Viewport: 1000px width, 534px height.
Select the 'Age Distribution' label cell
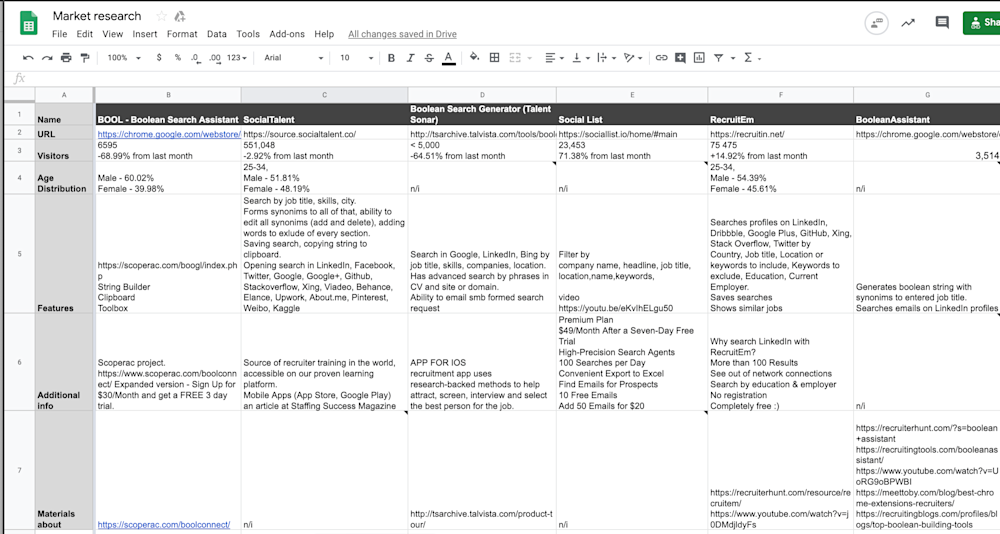pyautogui.click(x=64, y=178)
